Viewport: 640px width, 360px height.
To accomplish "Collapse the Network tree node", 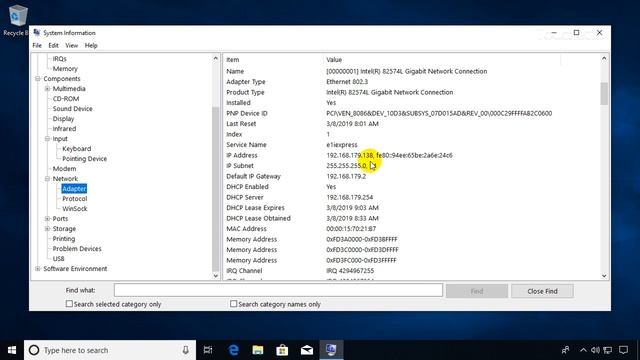I will pyautogui.click(x=47, y=179).
